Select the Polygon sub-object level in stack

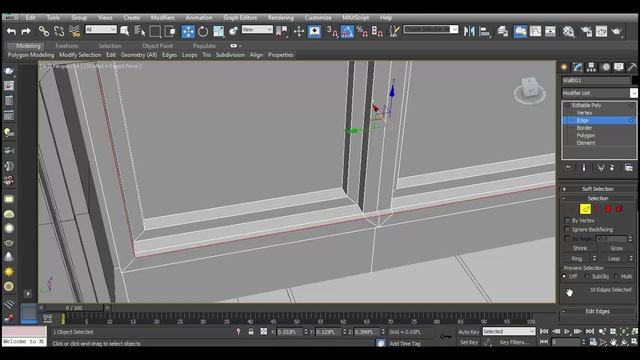[x=586, y=135]
